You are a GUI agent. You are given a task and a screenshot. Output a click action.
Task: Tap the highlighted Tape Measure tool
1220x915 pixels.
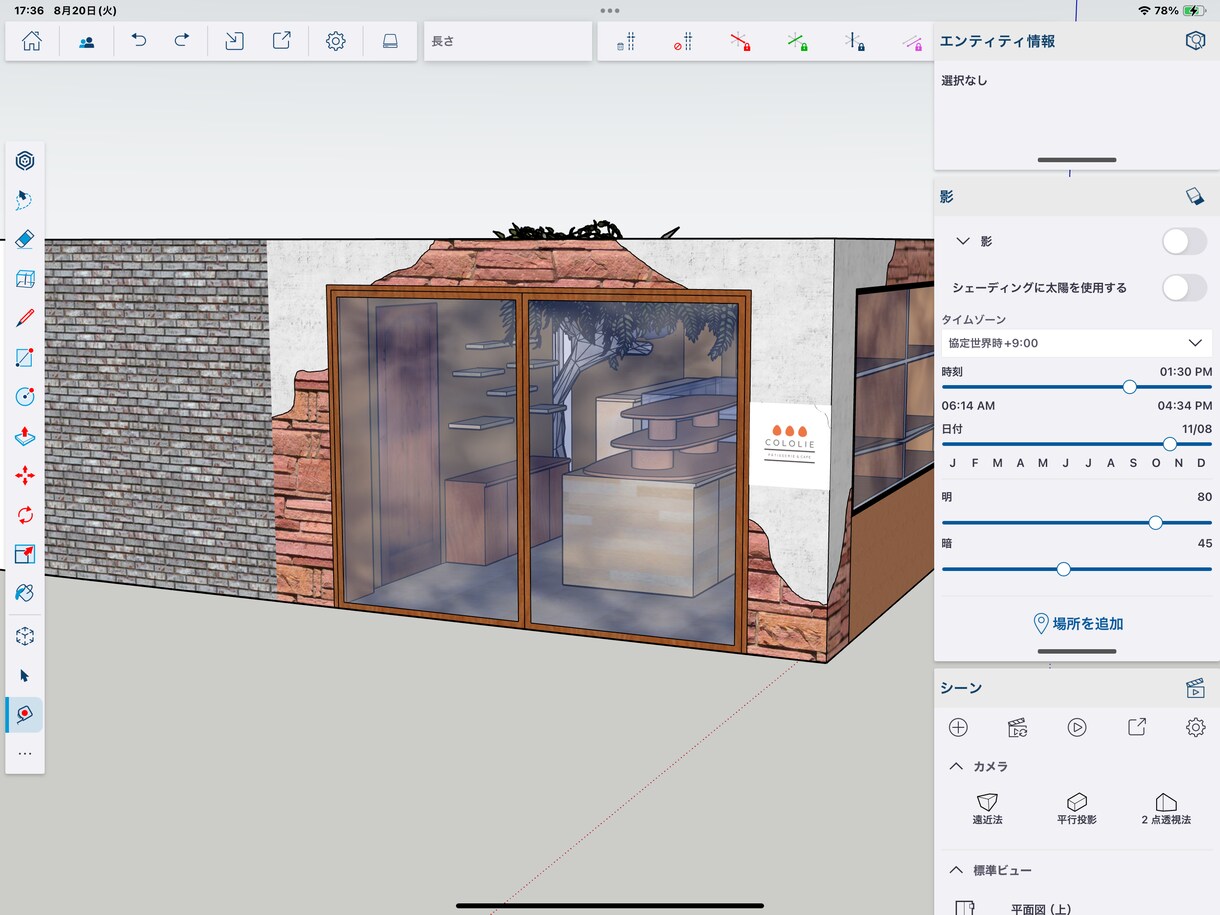(25, 714)
